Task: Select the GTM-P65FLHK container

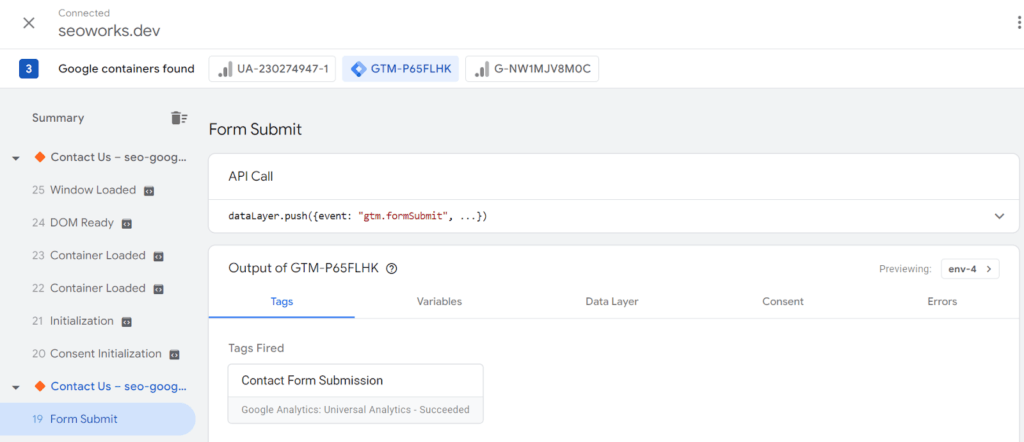Action: coord(400,69)
